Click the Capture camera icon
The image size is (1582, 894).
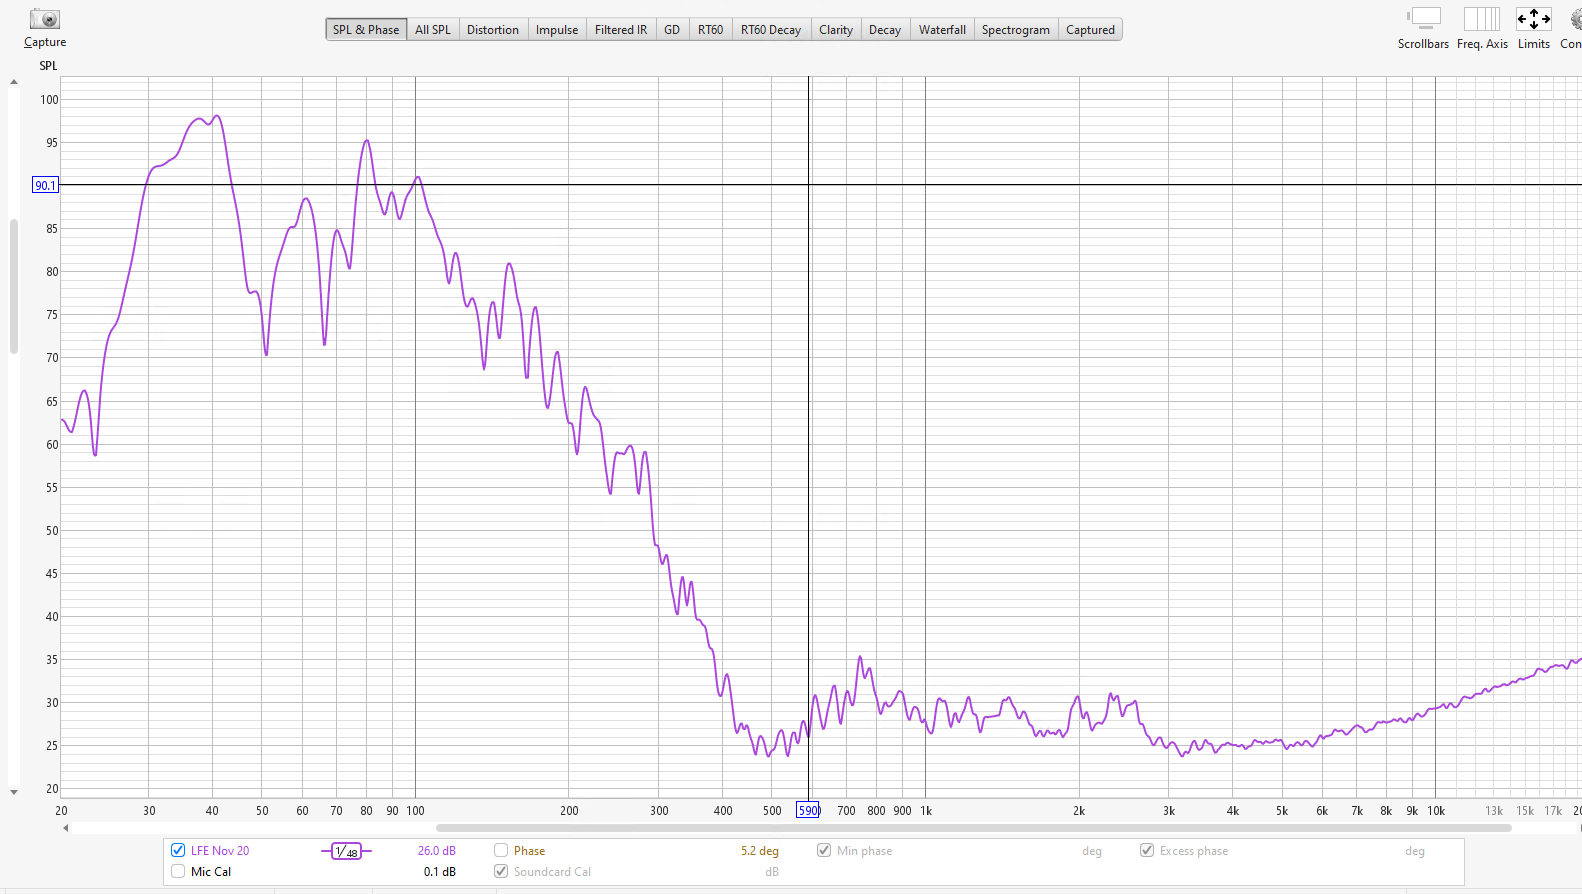point(45,19)
